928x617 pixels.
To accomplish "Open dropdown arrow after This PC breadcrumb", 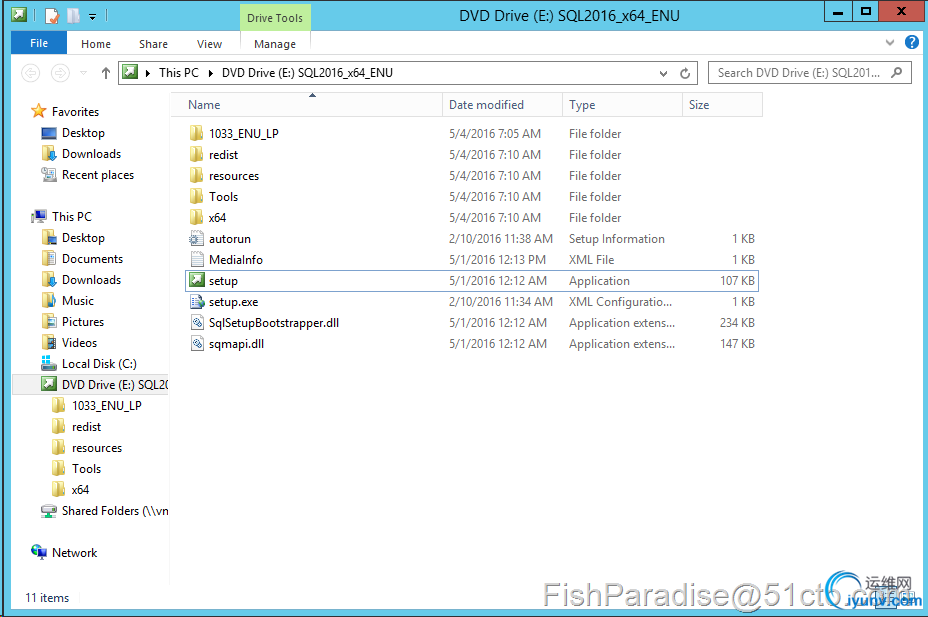I will pos(211,73).
